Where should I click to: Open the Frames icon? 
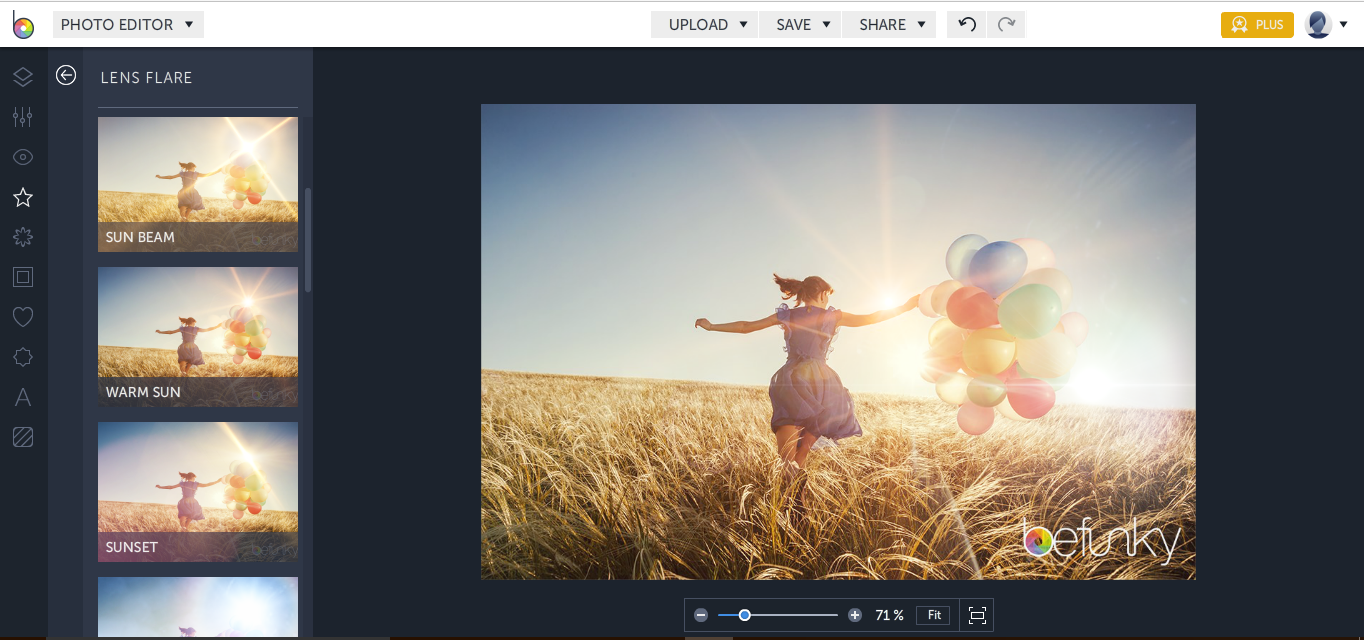click(x=23, y=277)
